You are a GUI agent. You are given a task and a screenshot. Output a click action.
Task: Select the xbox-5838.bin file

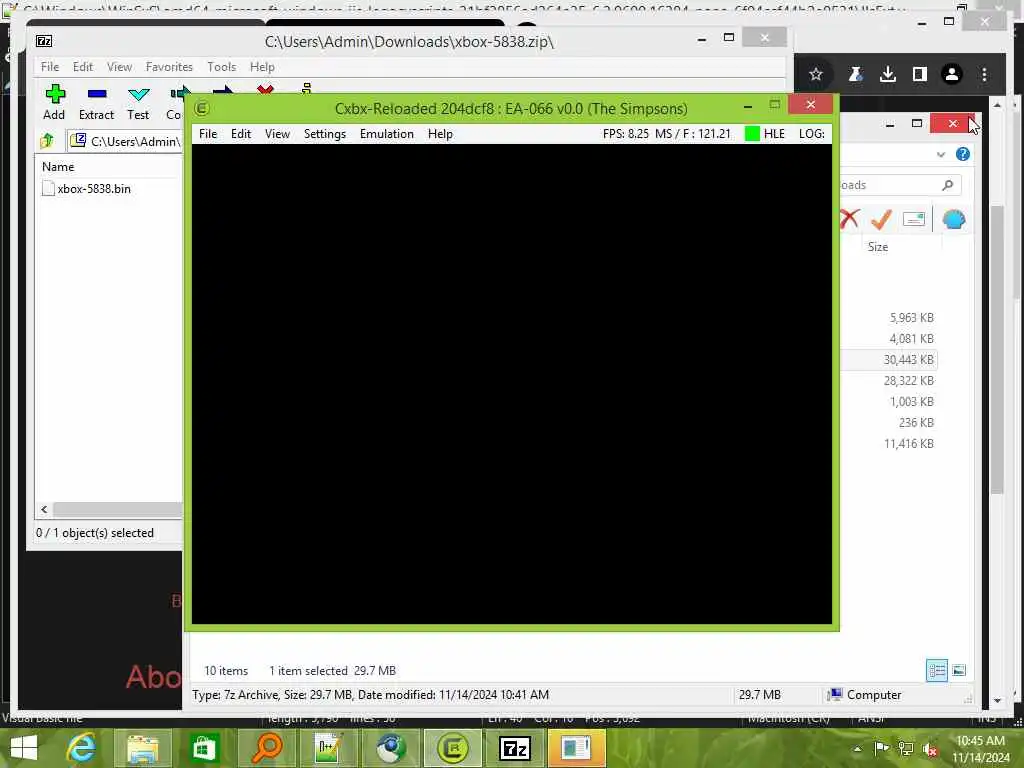[x=86, y=189]
